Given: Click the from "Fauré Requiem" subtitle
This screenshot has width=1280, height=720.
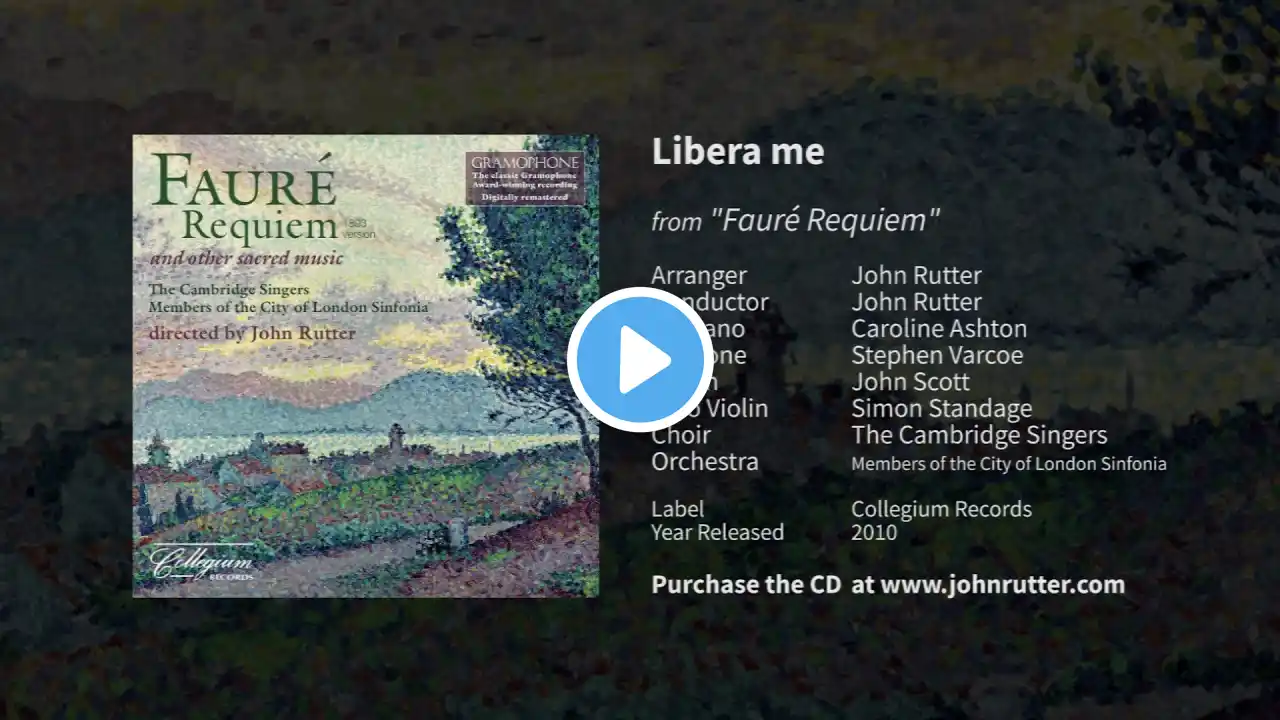Looking at the screenshot, I should point(796,220).
